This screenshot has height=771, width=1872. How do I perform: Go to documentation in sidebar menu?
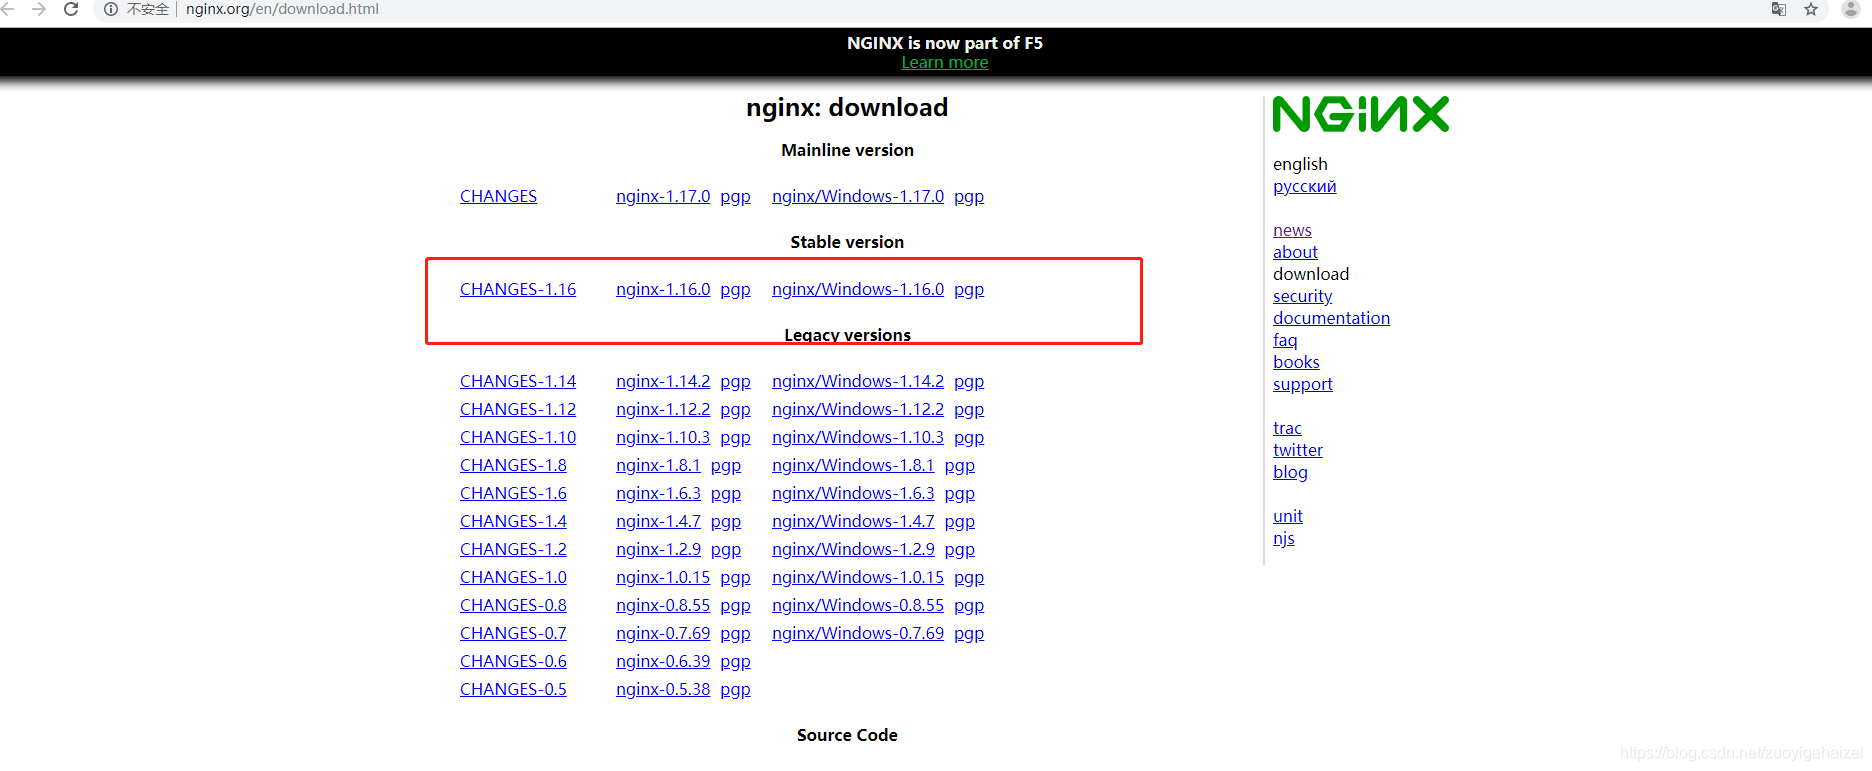[x=1331, y=318]
